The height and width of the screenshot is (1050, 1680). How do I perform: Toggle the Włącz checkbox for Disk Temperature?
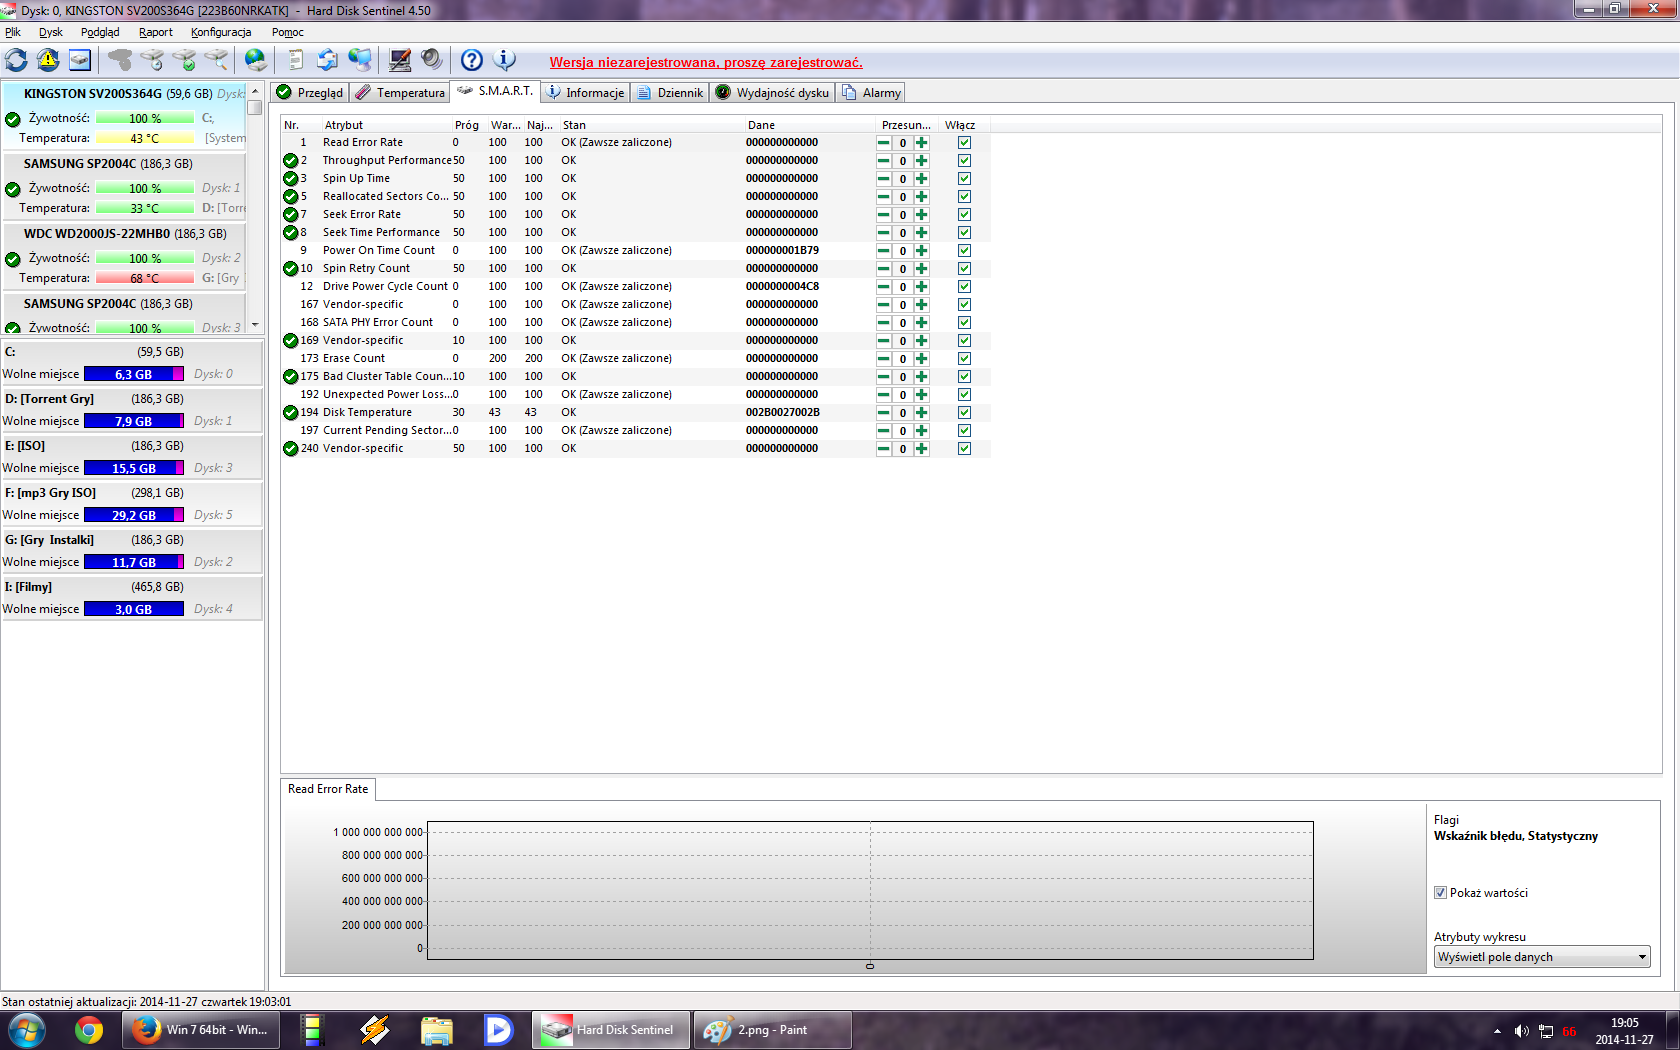pyautogui.click(x=964, y=412)
